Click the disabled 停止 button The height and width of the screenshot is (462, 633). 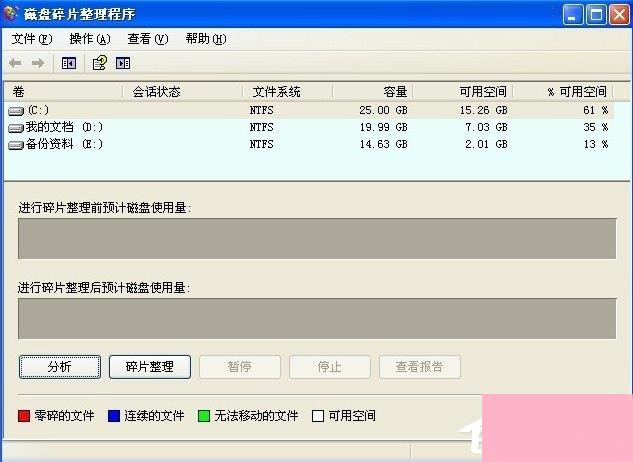pyautogui.click(x=330, y=367)
